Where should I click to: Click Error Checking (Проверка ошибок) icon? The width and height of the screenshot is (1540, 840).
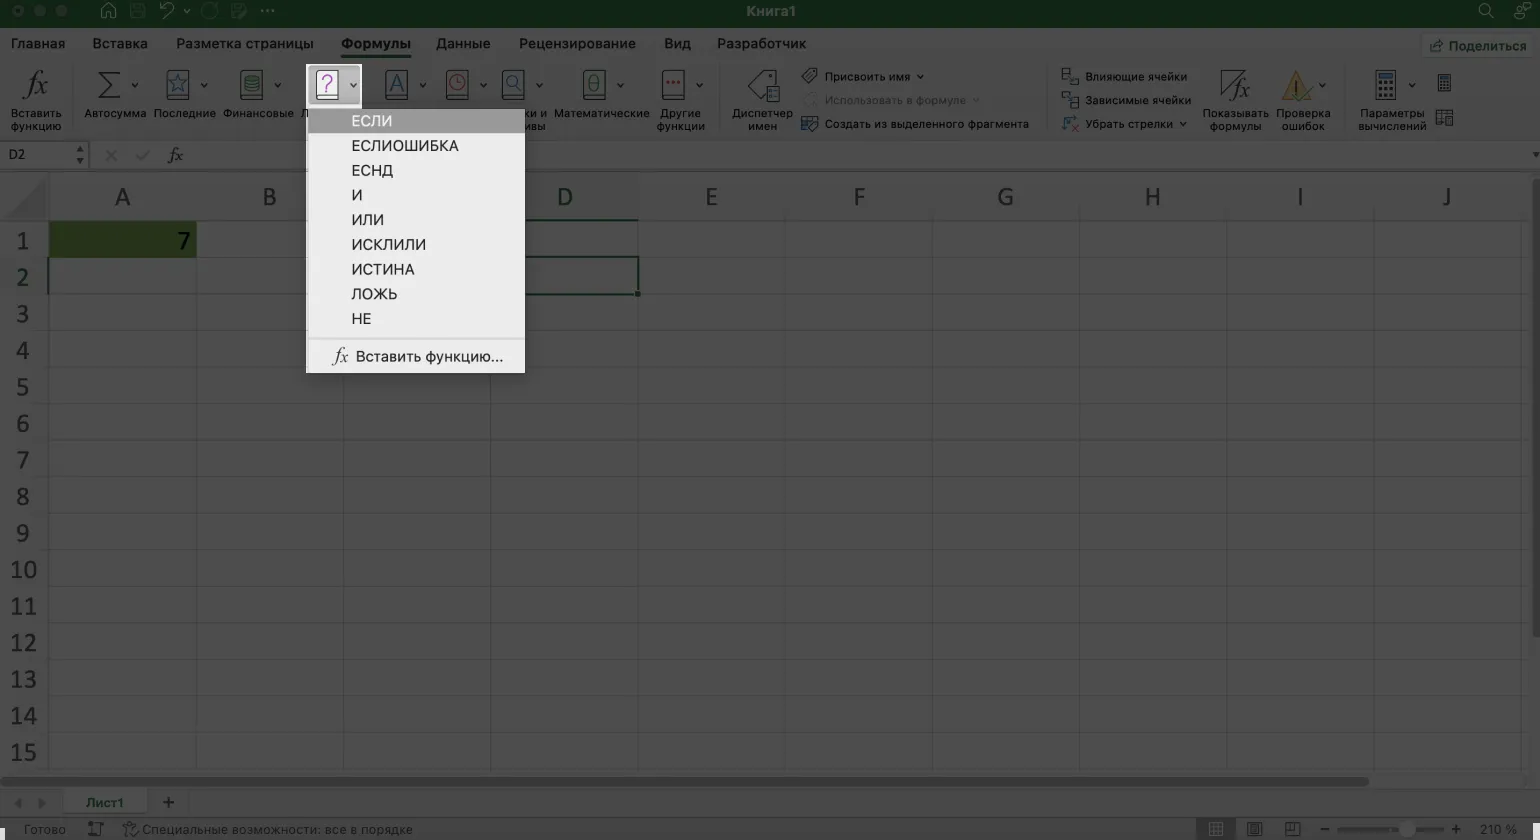[x=1297, y=86]
